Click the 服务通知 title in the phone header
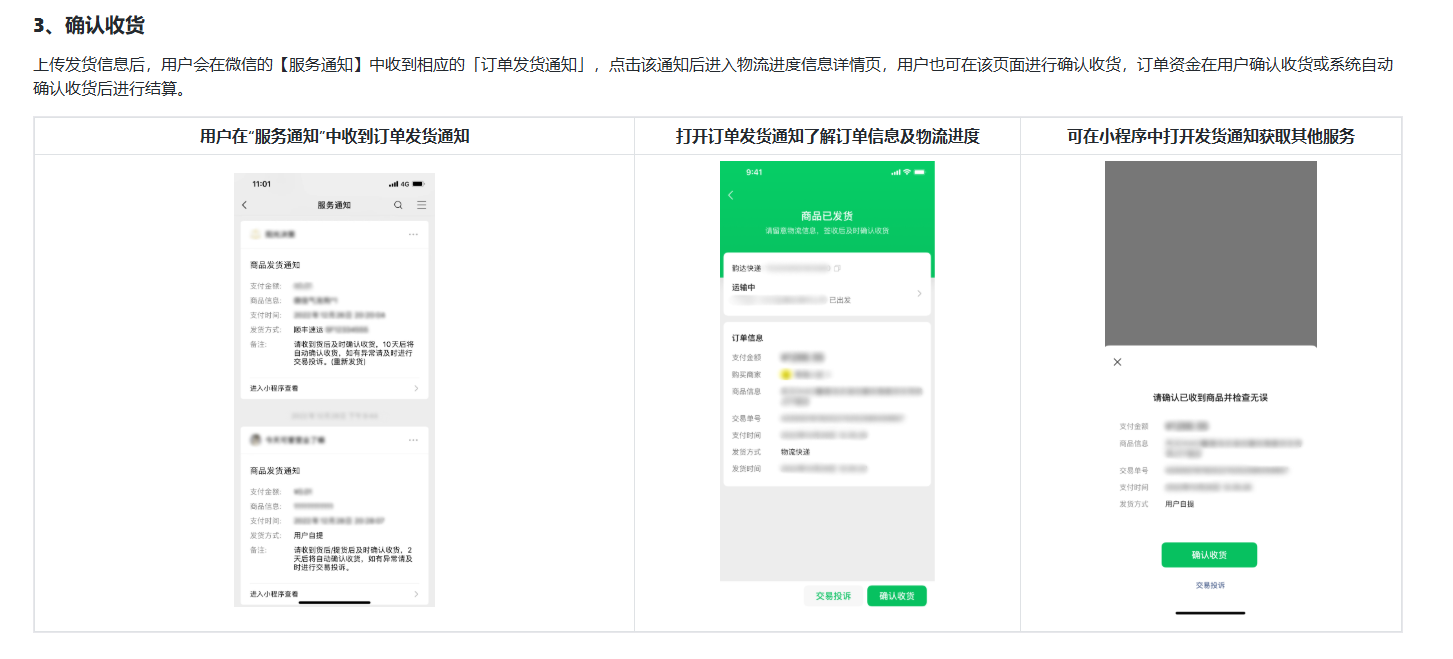The height and width of the screenshot is (659, 1453). point(334,205)
